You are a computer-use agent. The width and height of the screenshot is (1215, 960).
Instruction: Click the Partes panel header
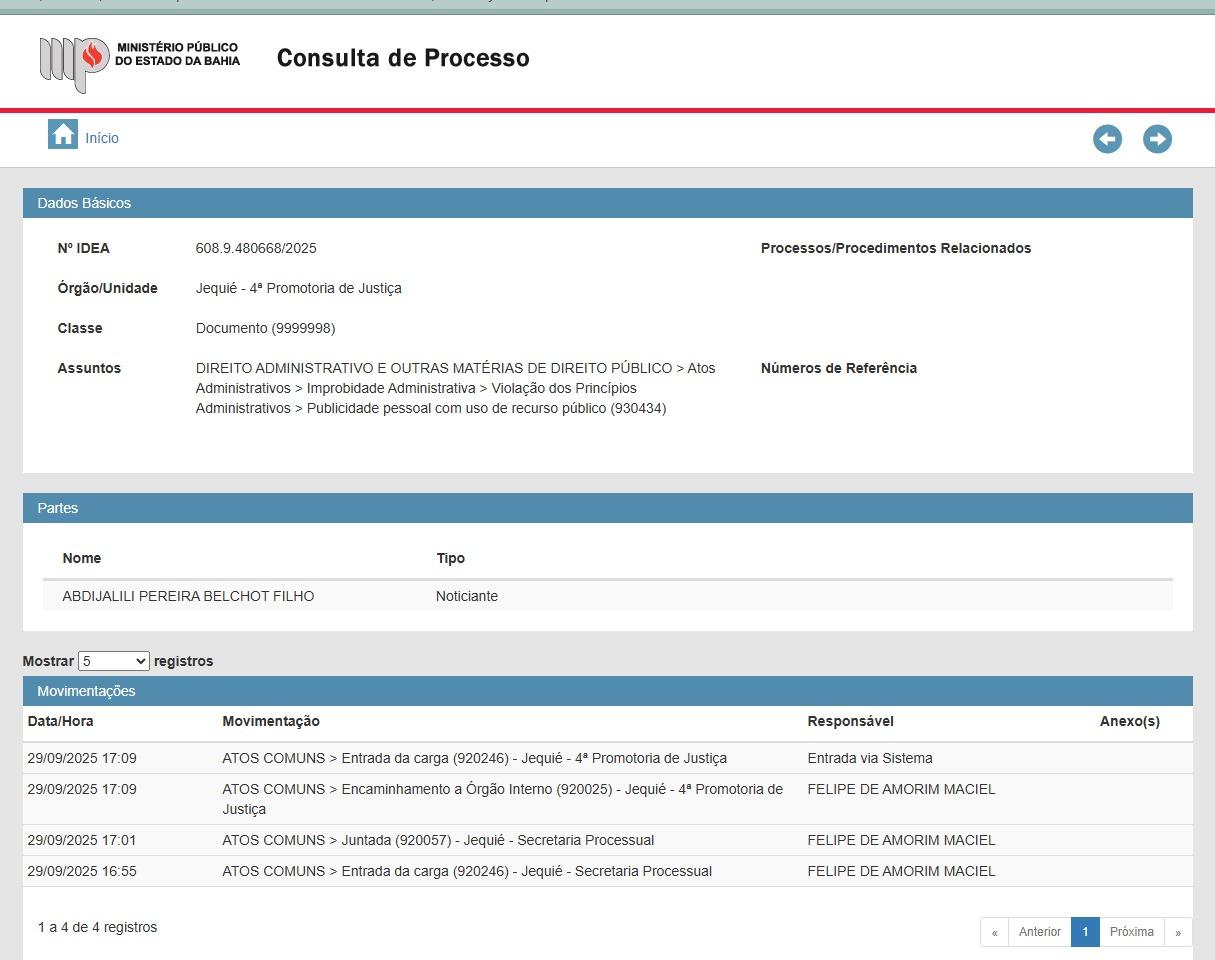click(608, 508)
